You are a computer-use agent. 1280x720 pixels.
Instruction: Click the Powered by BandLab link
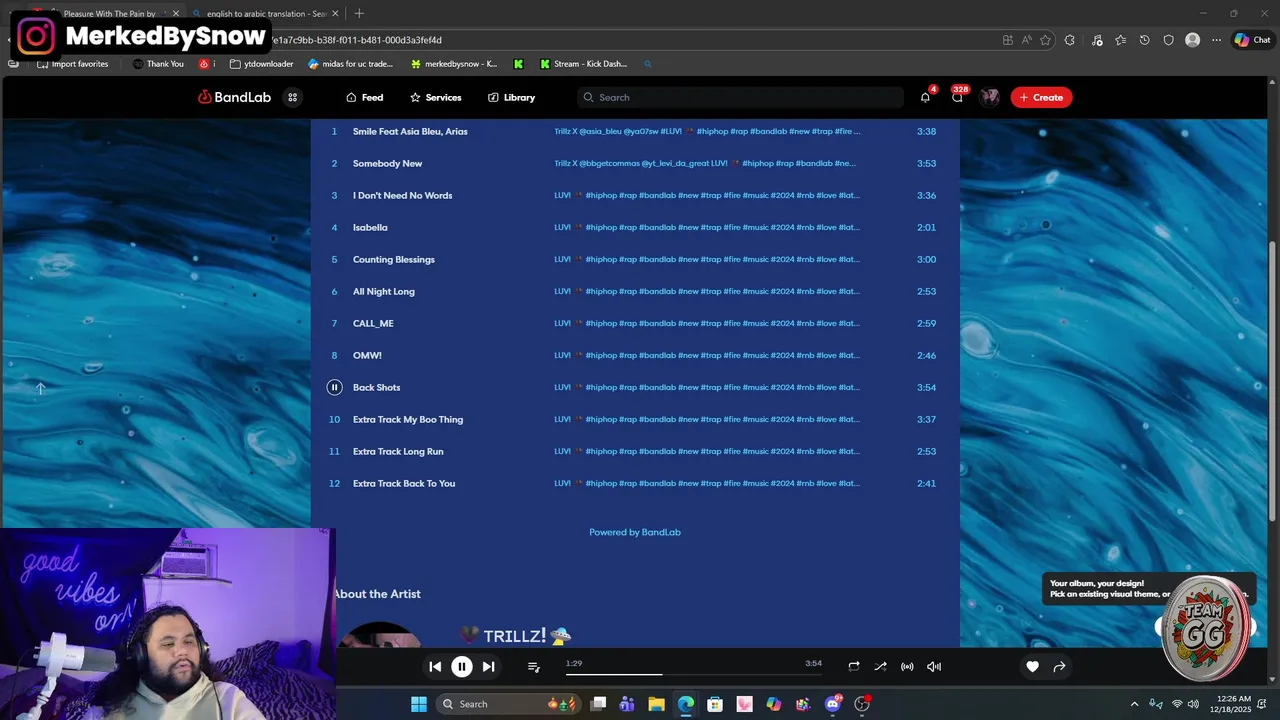coord(635,532)
